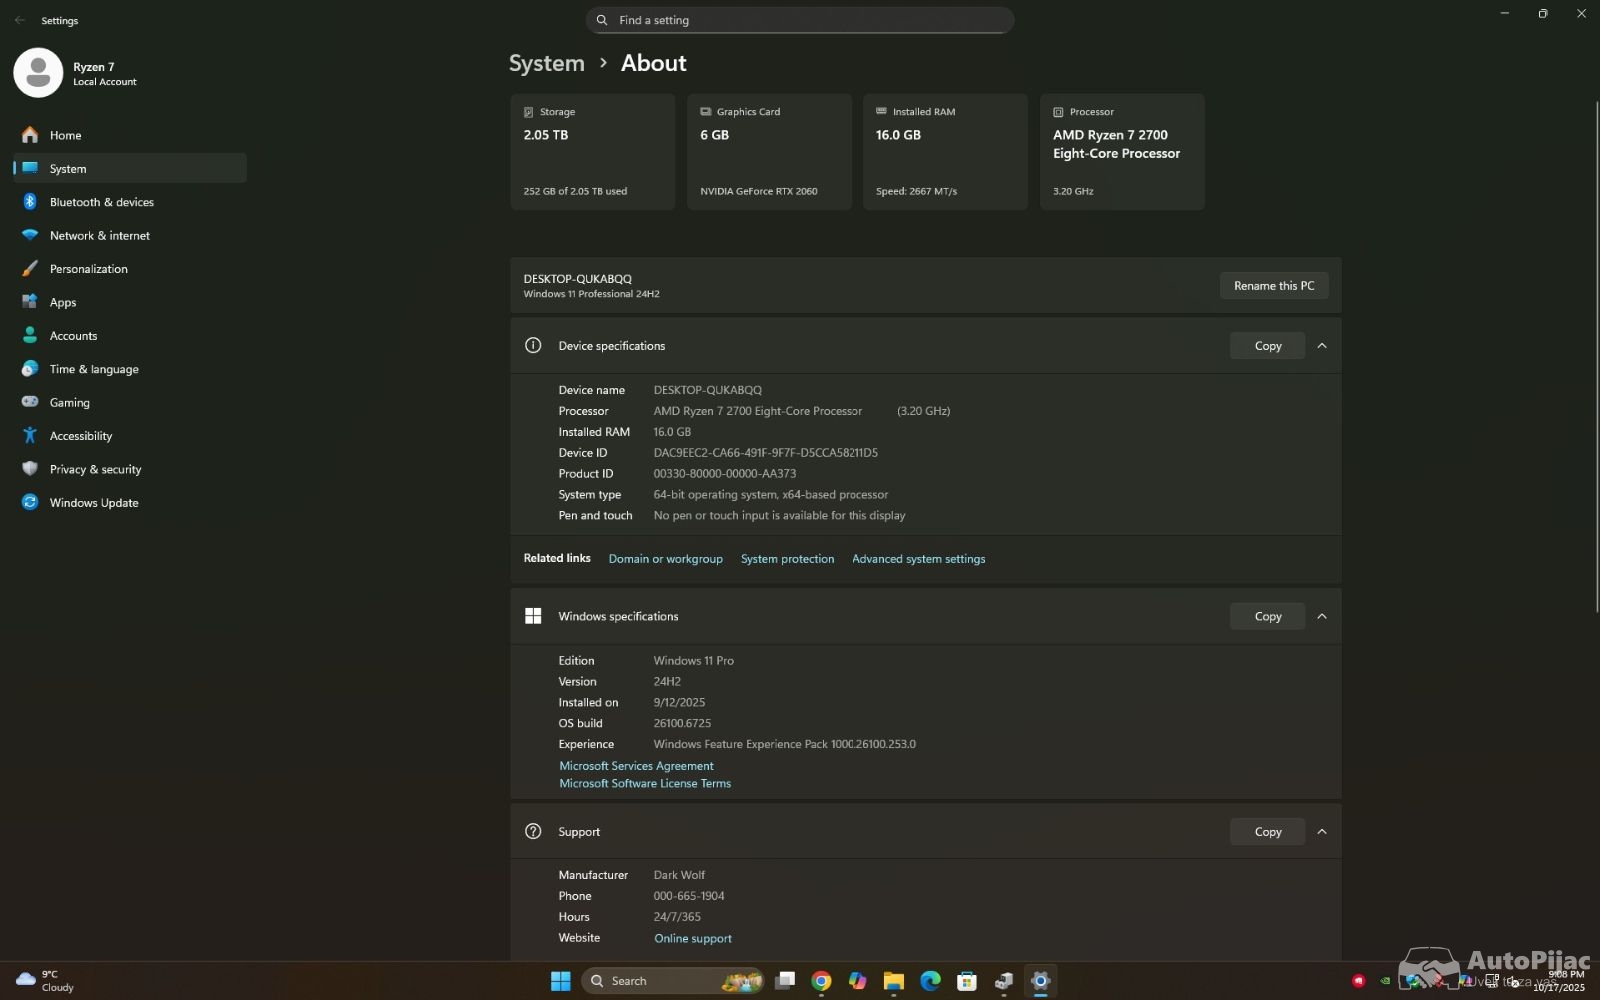Navigate to Privacy & security

[95, 470]
